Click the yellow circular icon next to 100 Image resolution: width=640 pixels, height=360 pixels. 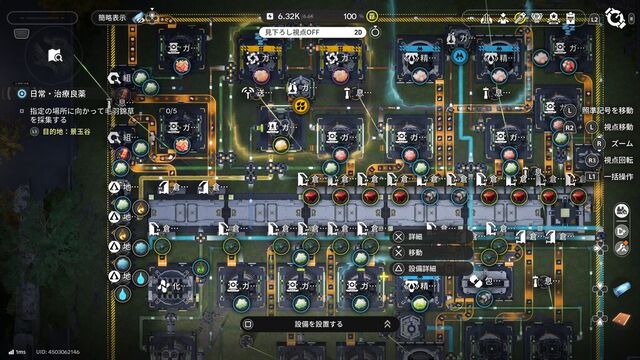pyautogui.click(x=371, y=16)
